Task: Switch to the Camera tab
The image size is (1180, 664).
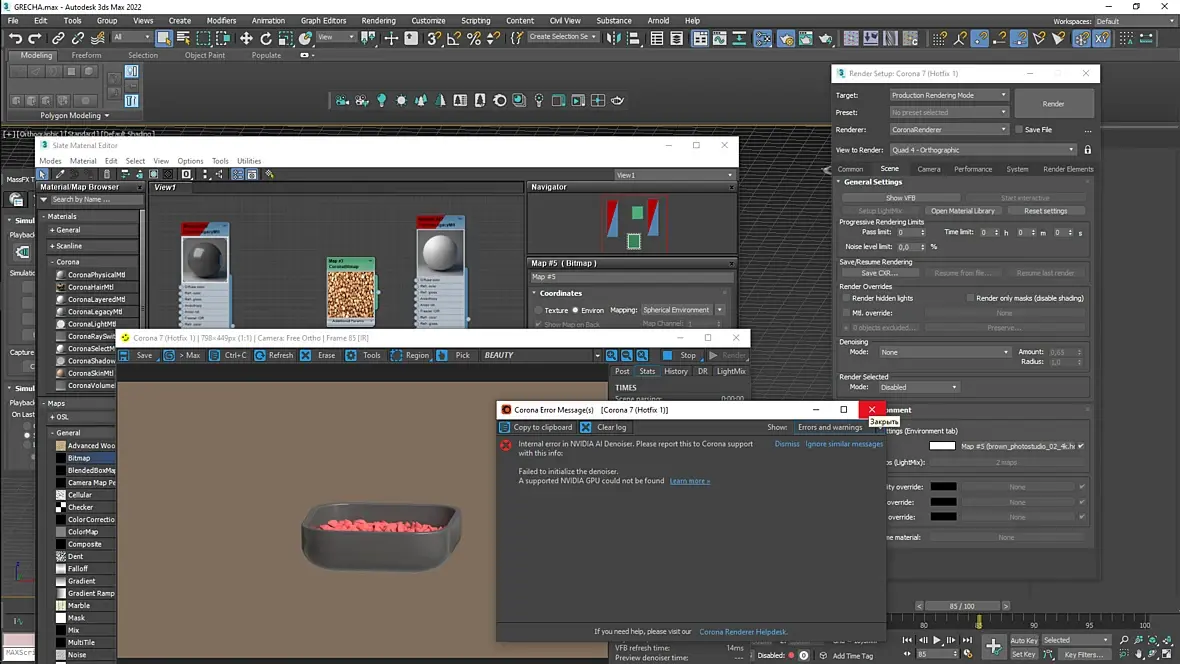Action: pos(928,169)
